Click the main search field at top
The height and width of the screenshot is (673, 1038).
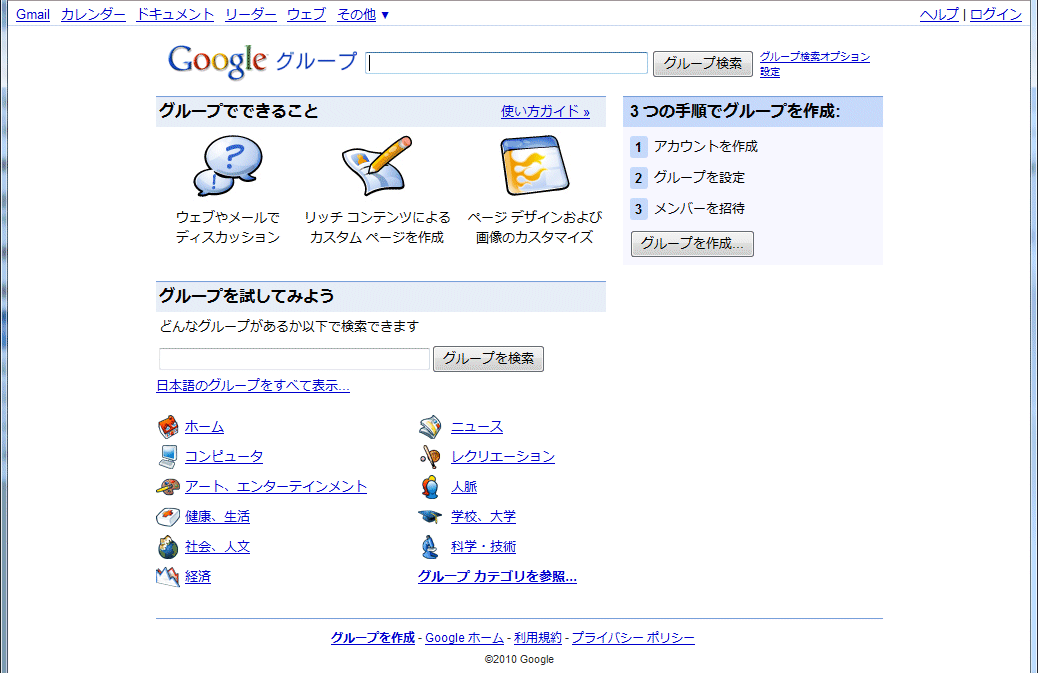[x=507, y=63]
